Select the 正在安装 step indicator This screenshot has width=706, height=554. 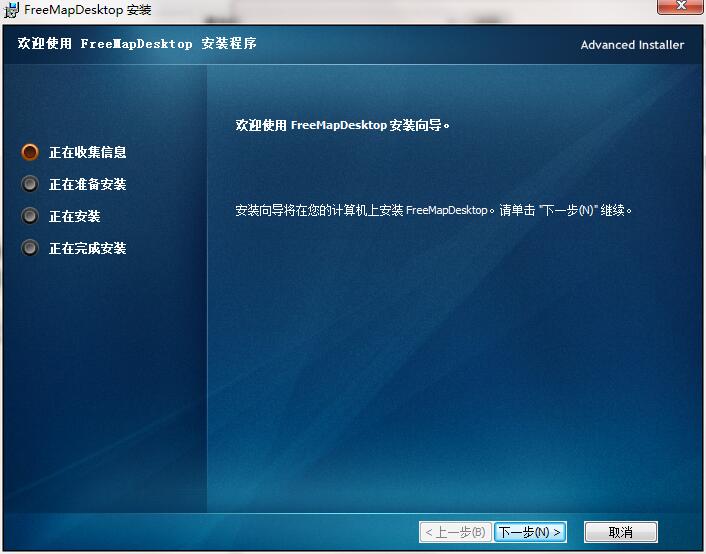coord(30,216)
